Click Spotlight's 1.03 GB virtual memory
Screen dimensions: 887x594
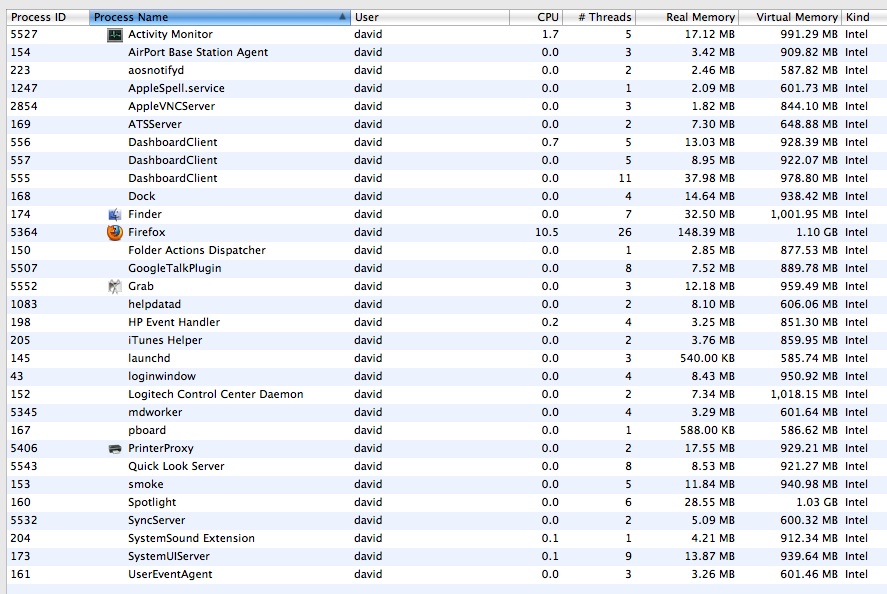(817, 502)
